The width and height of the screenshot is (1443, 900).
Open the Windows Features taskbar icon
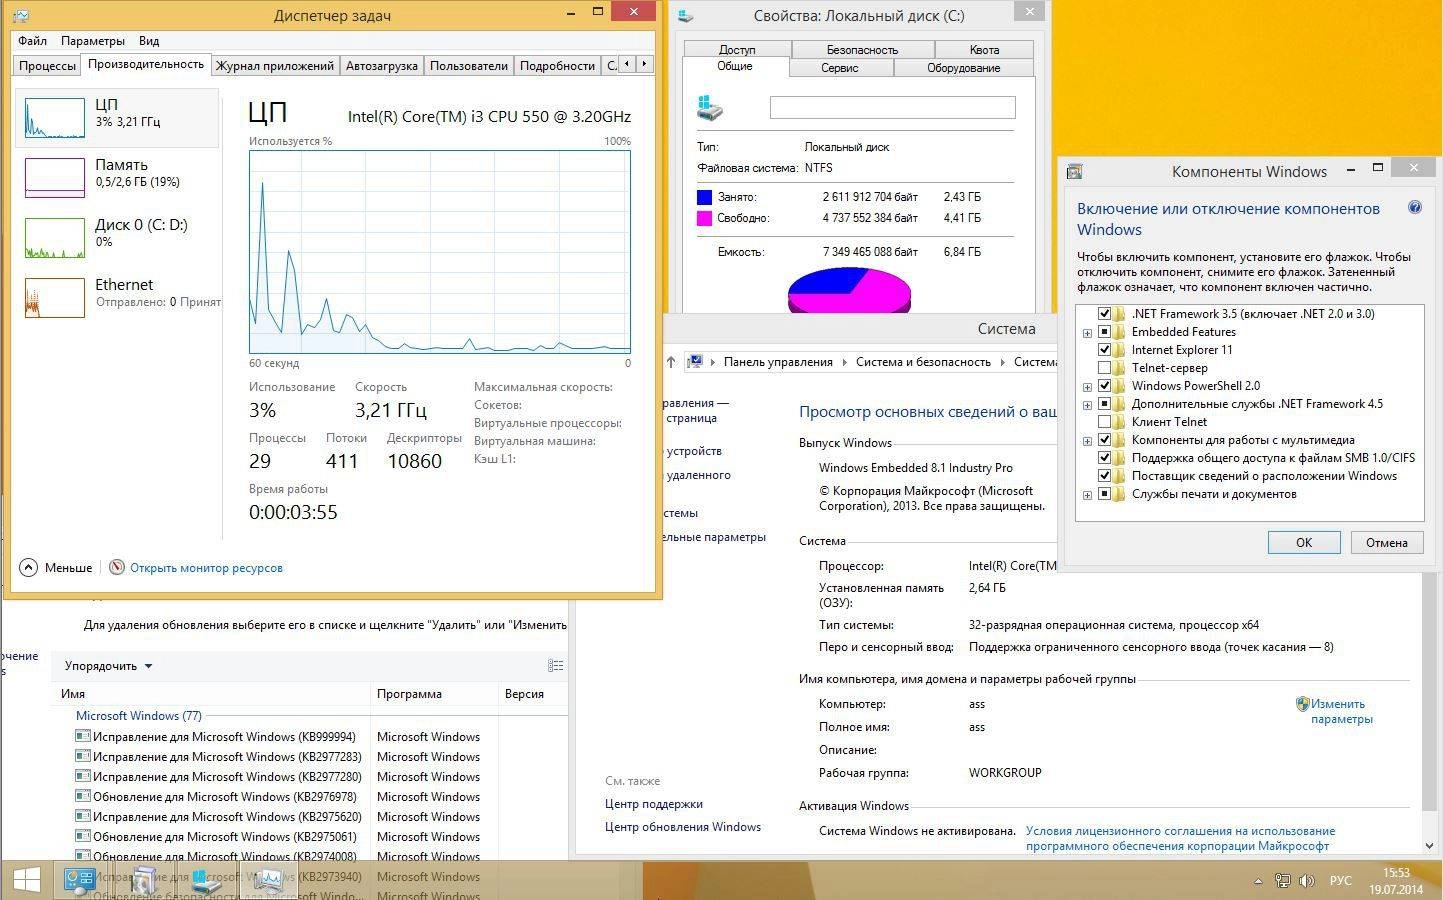tap(144, 880)
